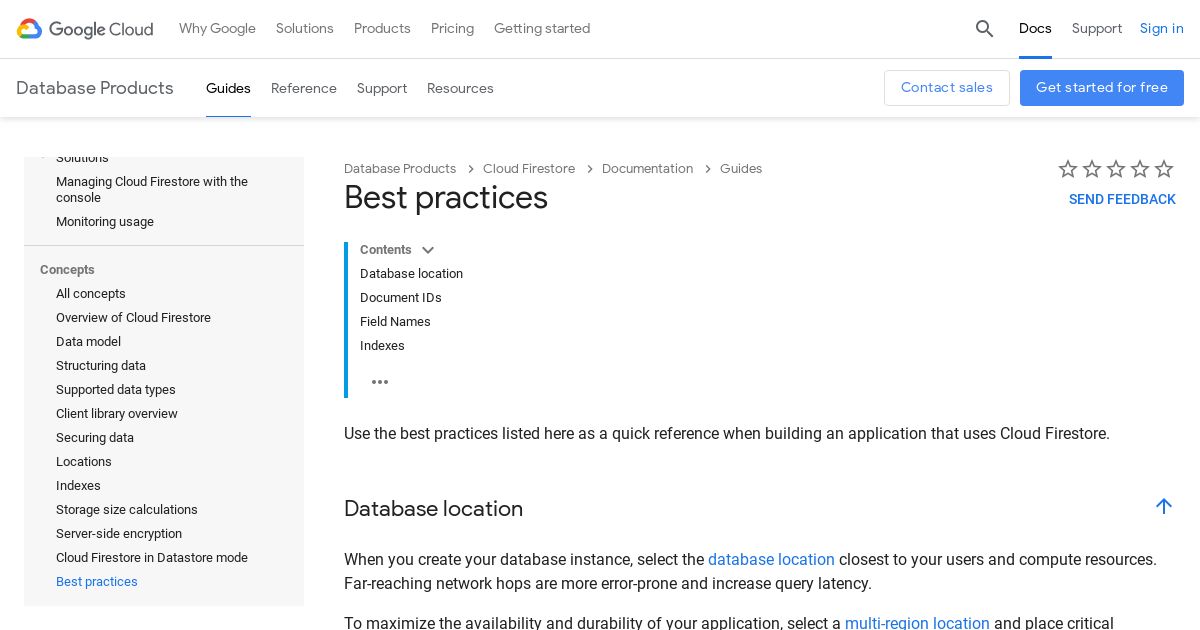Click the Google Cloud logo

[x=85, y=29]
